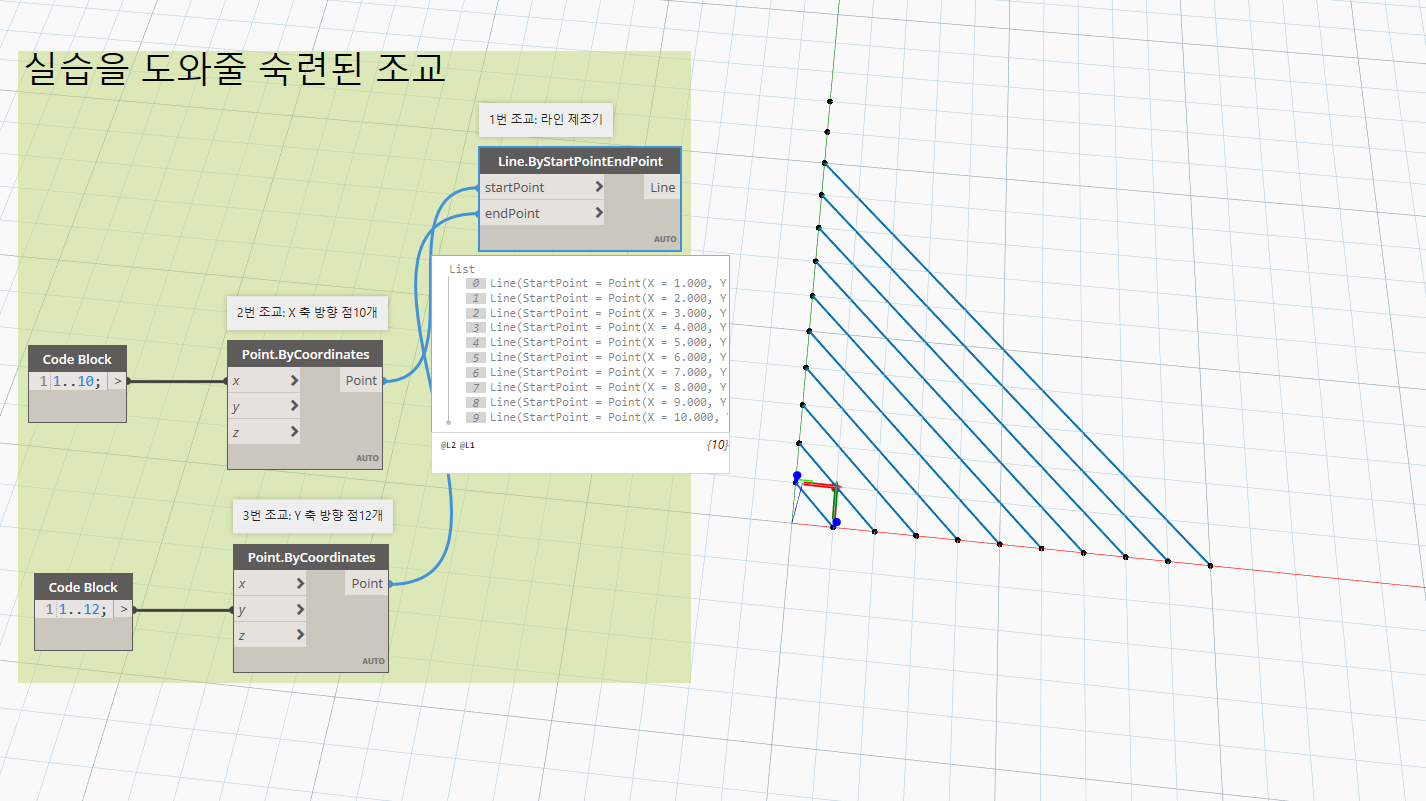The width and height of the screenshot is (1426, 801).
Task: Click the startPoint input port label
Action: (x=514, y=187)
